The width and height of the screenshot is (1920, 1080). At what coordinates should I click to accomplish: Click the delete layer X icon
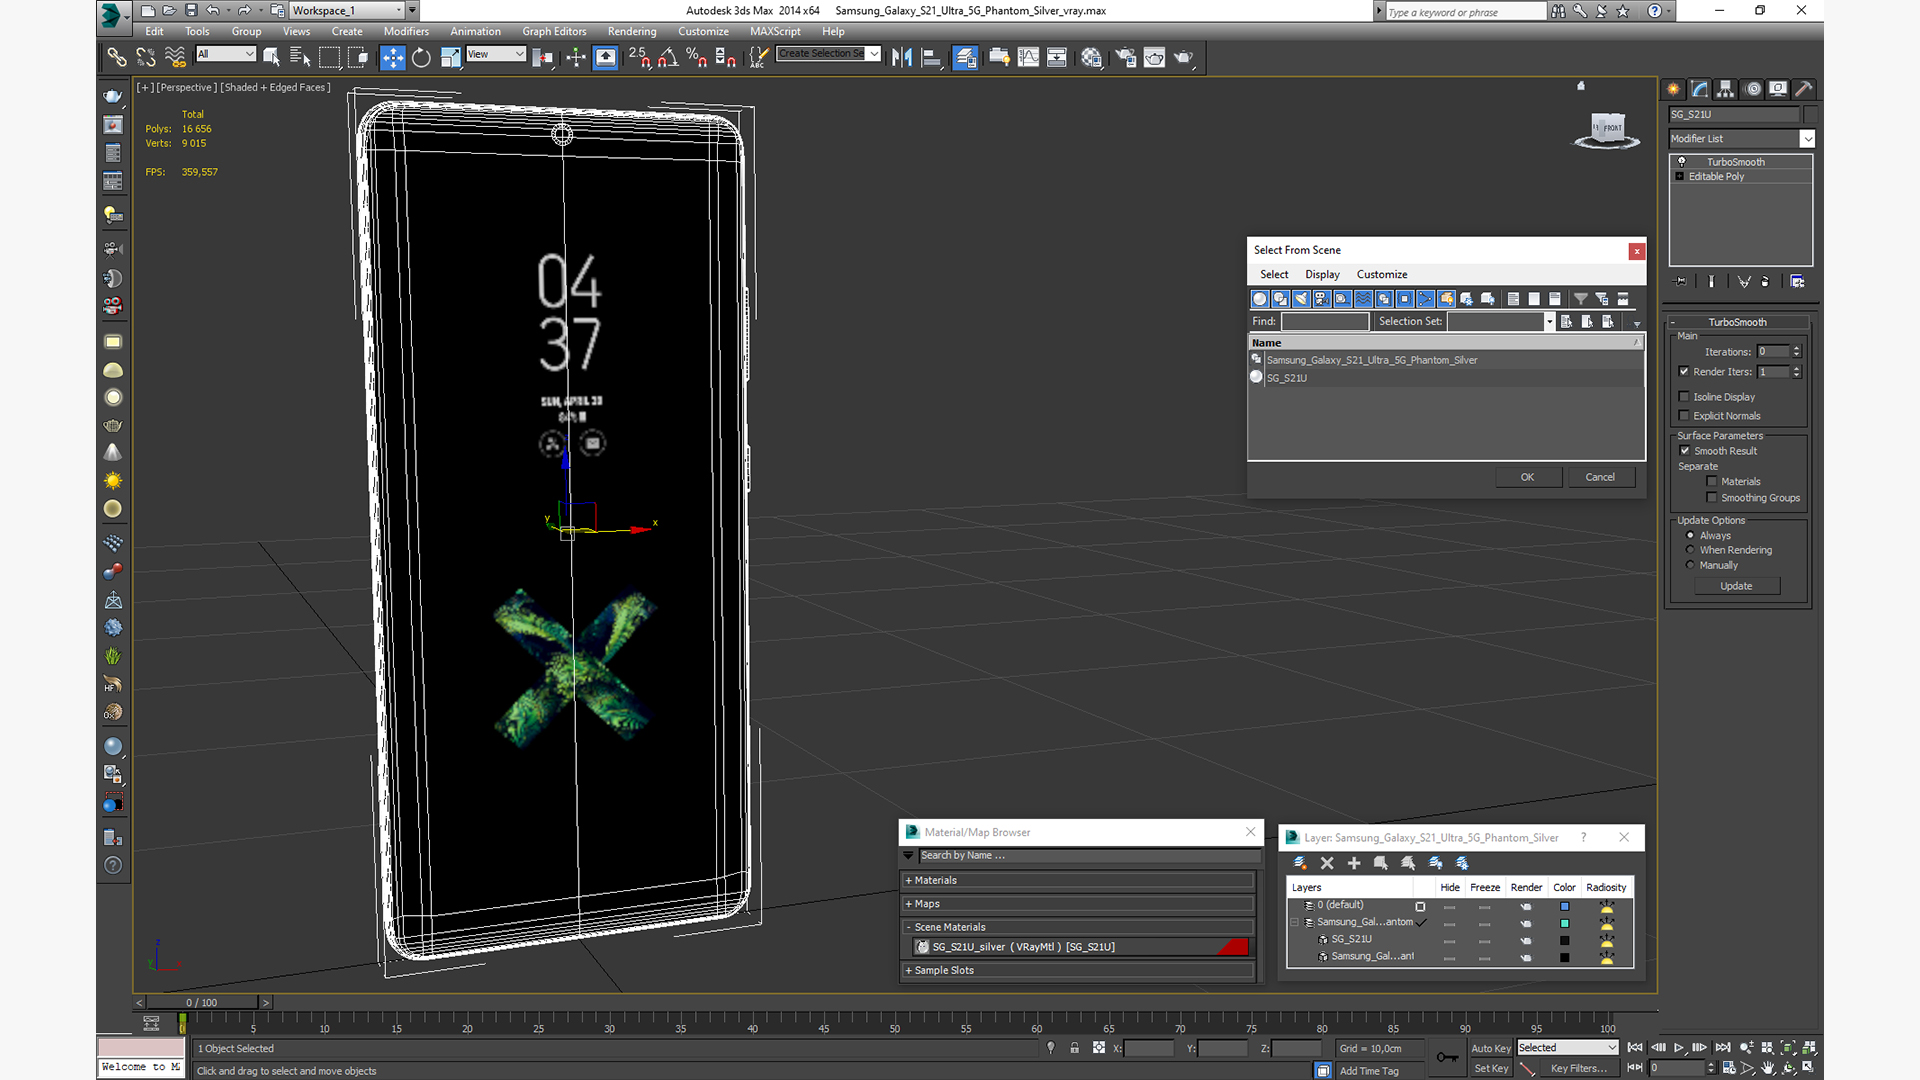pyautogui.click(x=1327, y=863)
